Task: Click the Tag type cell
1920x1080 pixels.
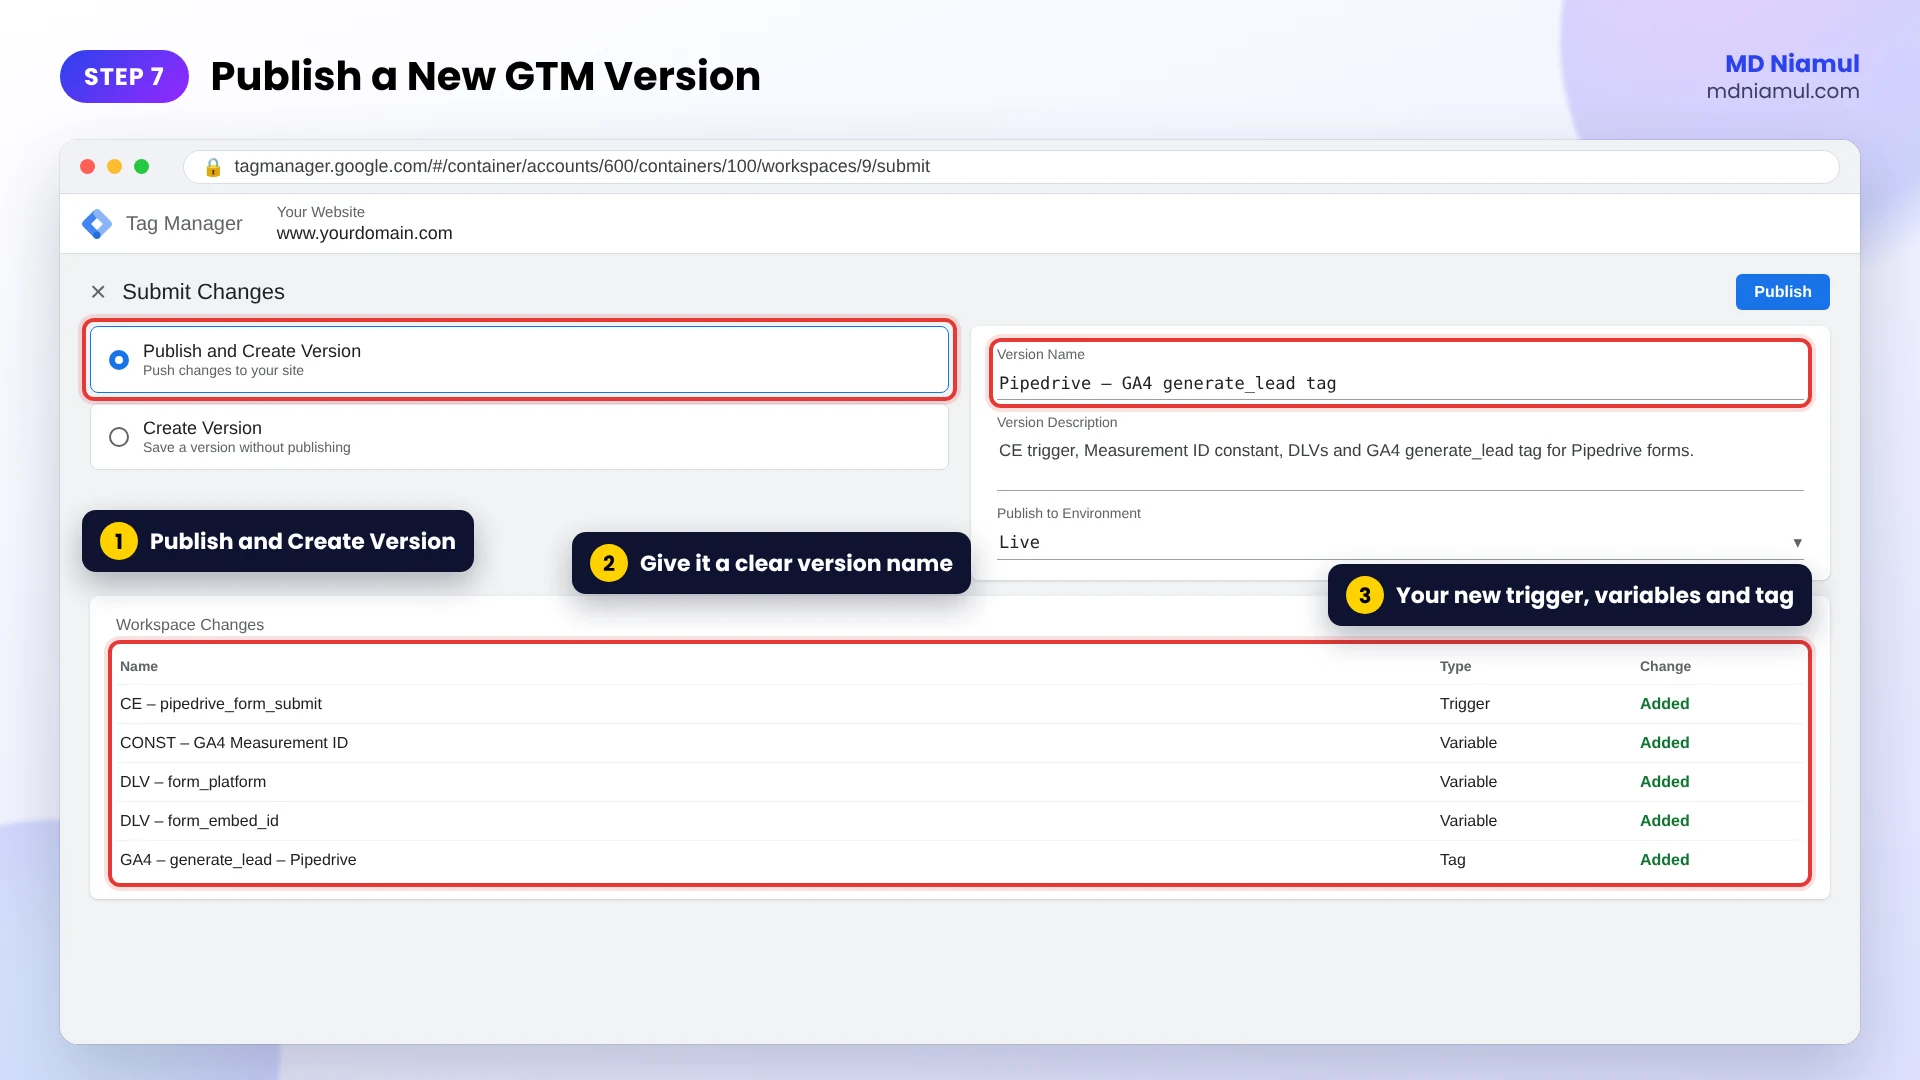Action: [x=1453, y=860]
